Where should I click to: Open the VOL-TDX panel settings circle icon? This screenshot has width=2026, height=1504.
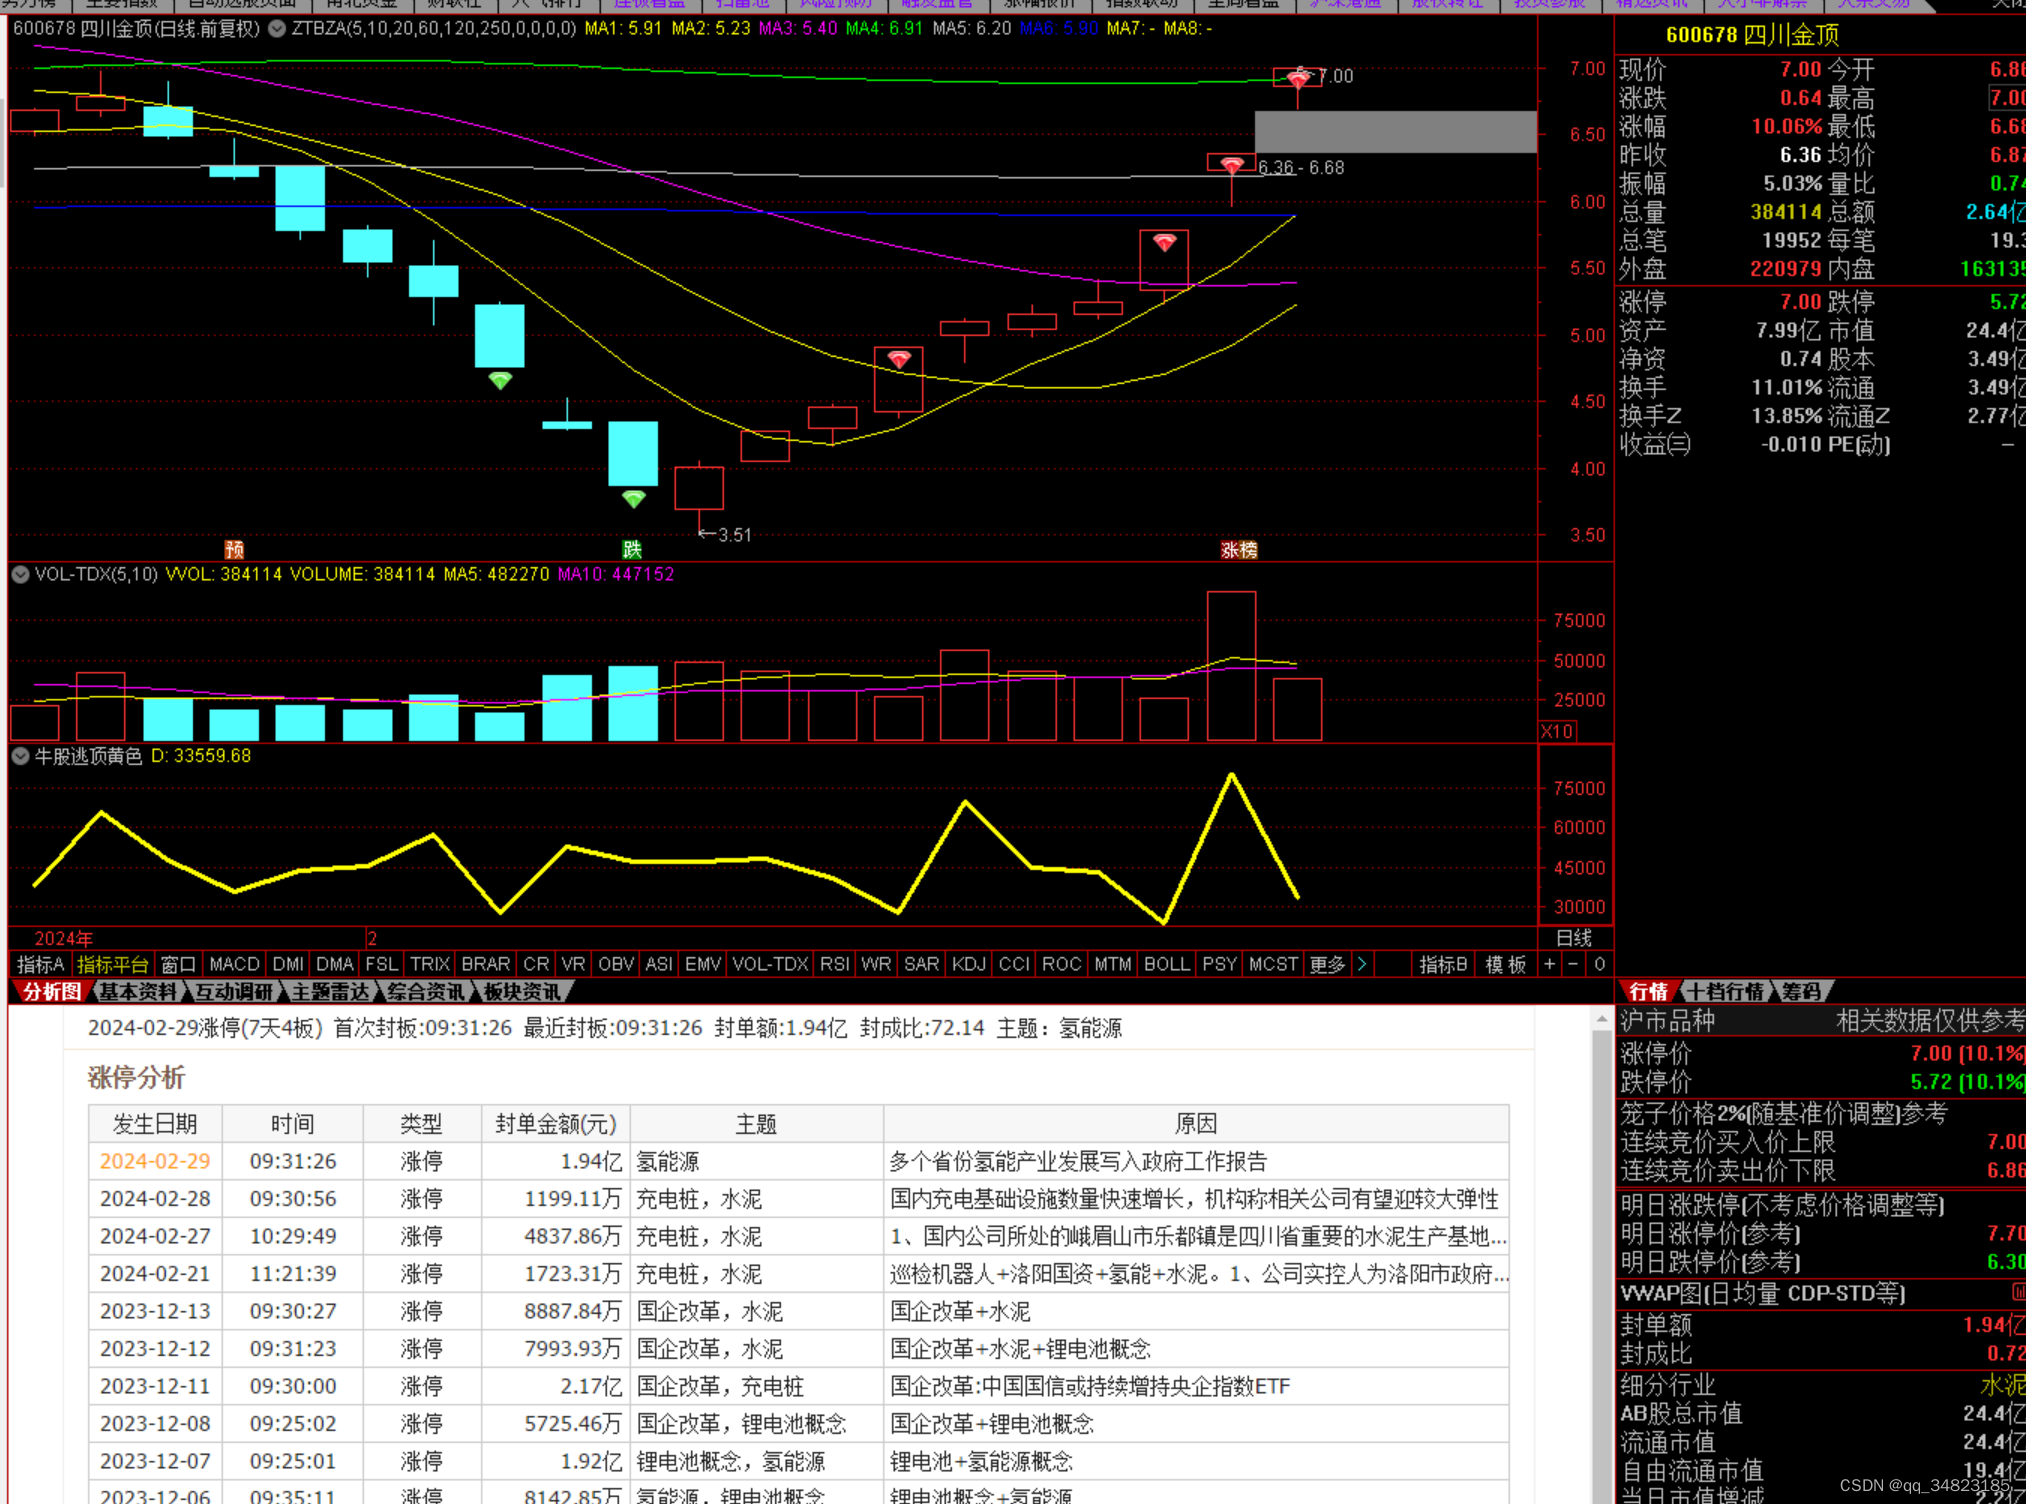tap(20, 574)
